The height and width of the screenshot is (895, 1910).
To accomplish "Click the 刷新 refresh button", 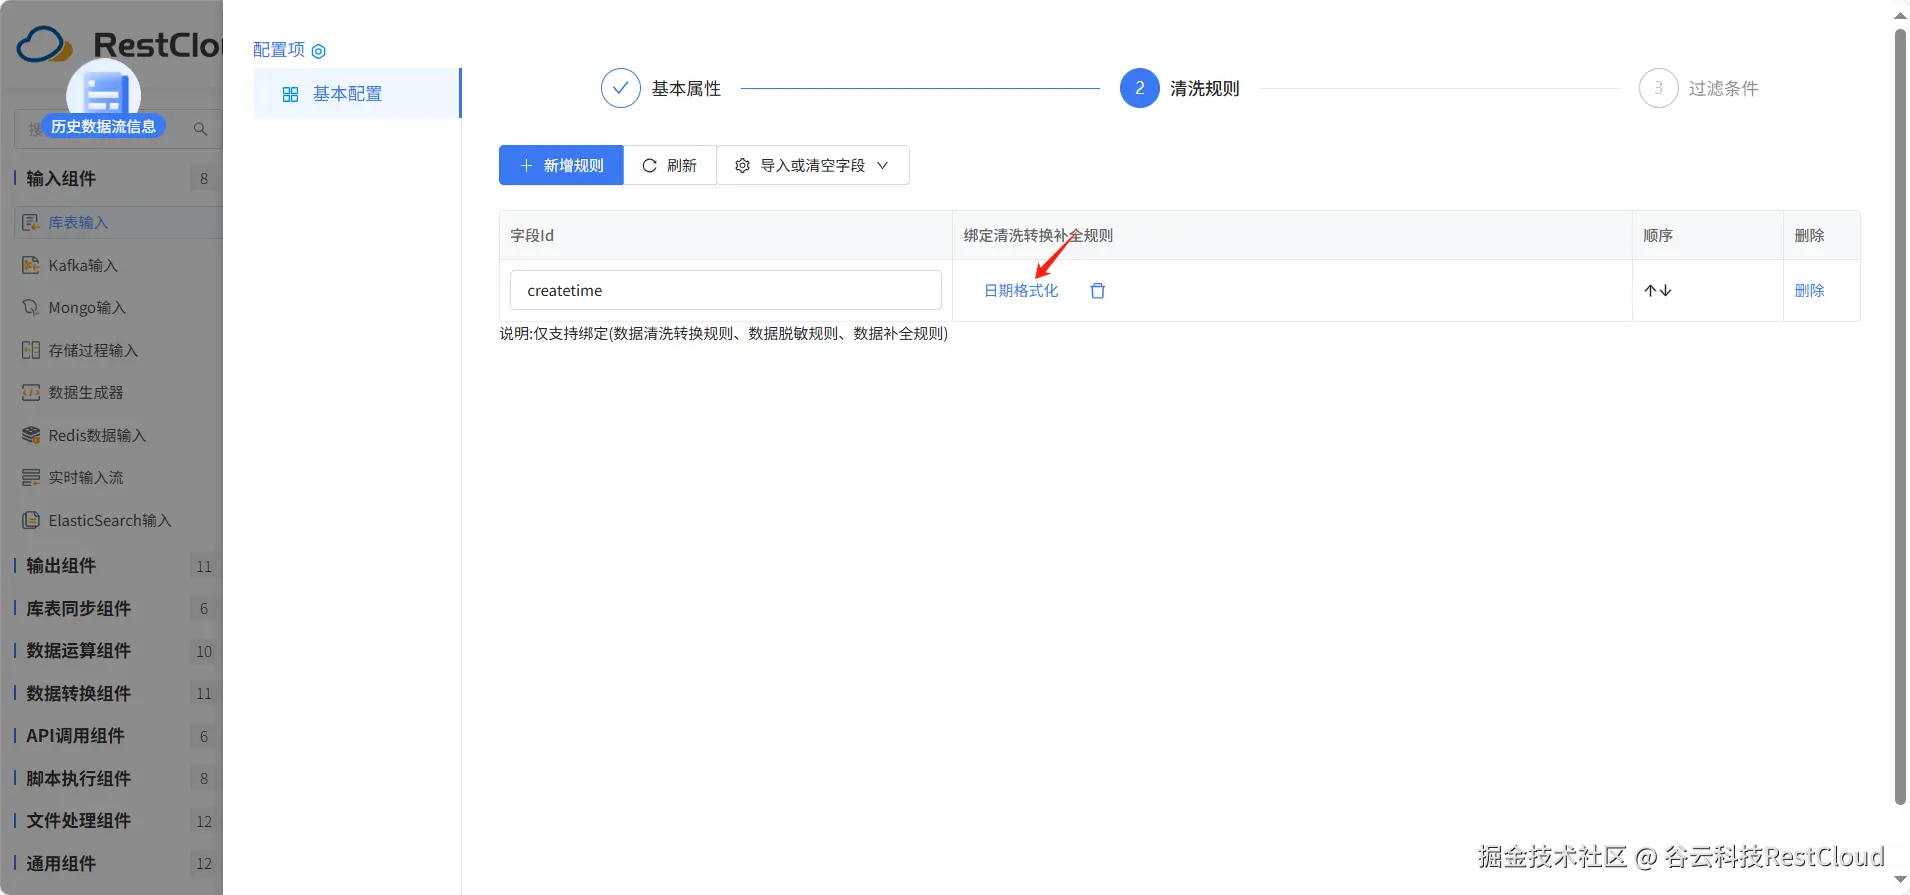I will [669, 165].
